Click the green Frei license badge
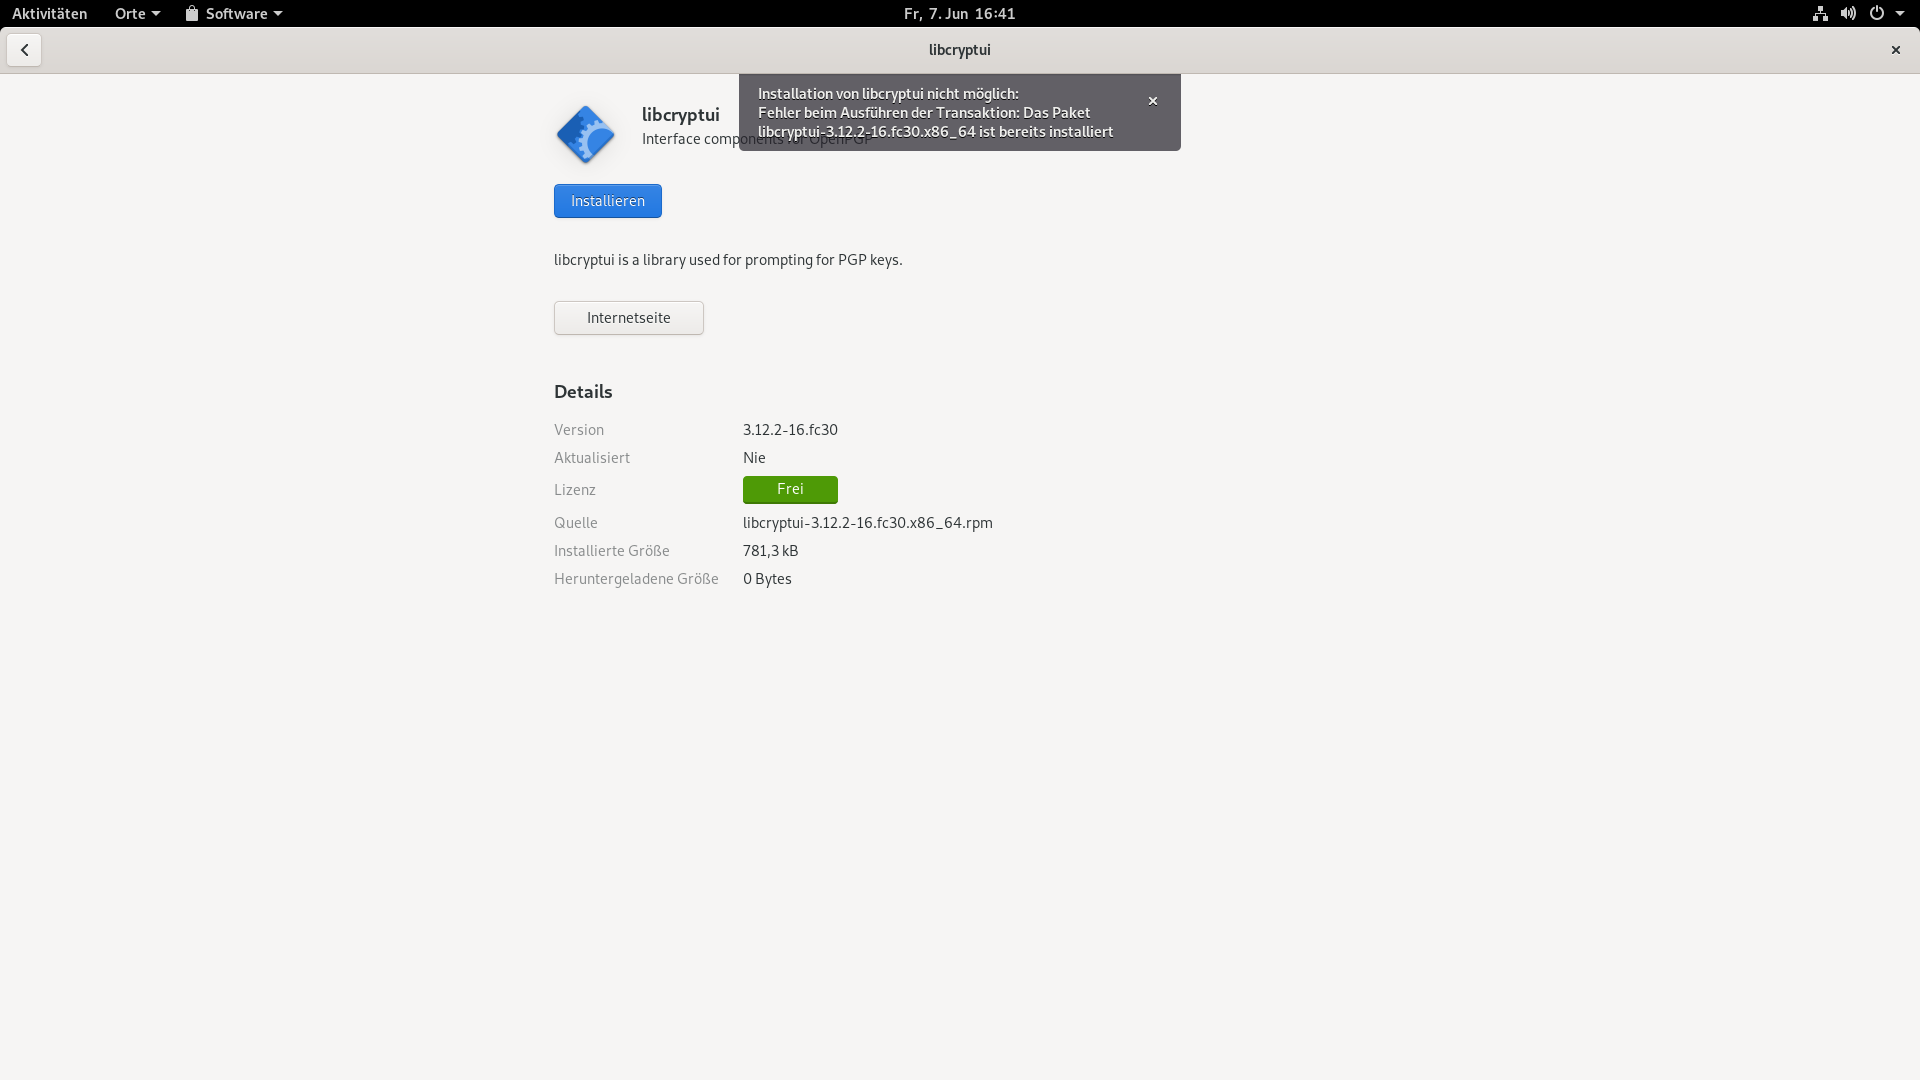1920x1080 pixels. (789, 489)
